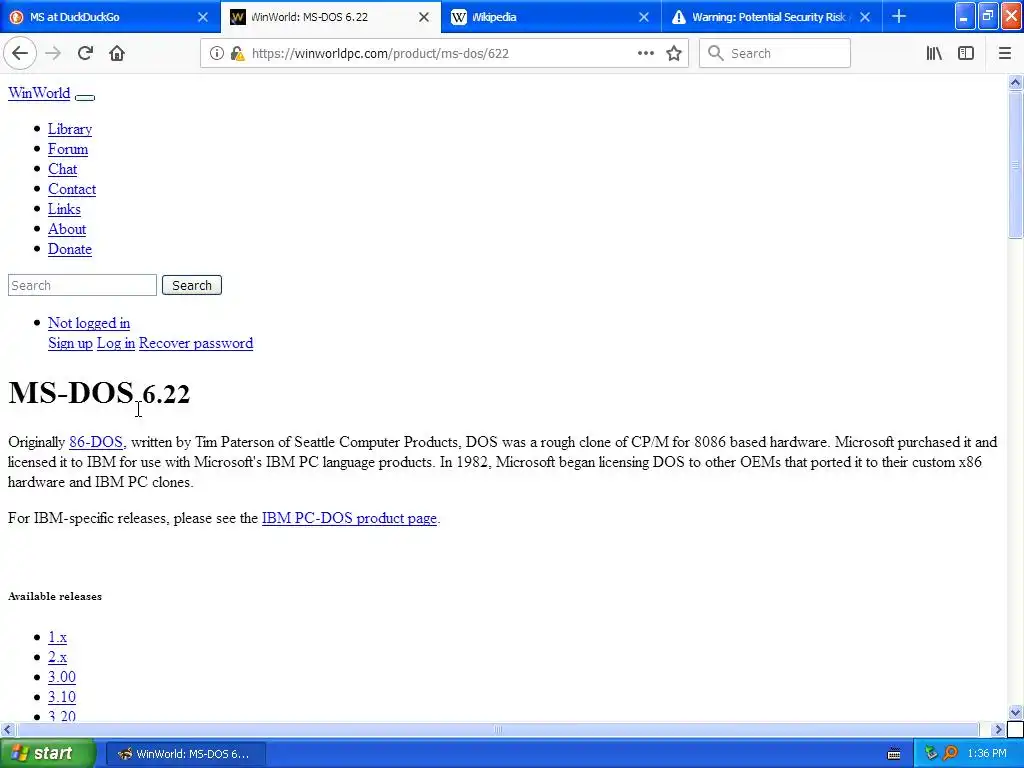
Task: Click the Log in link
Action: (x=116, y=343)
